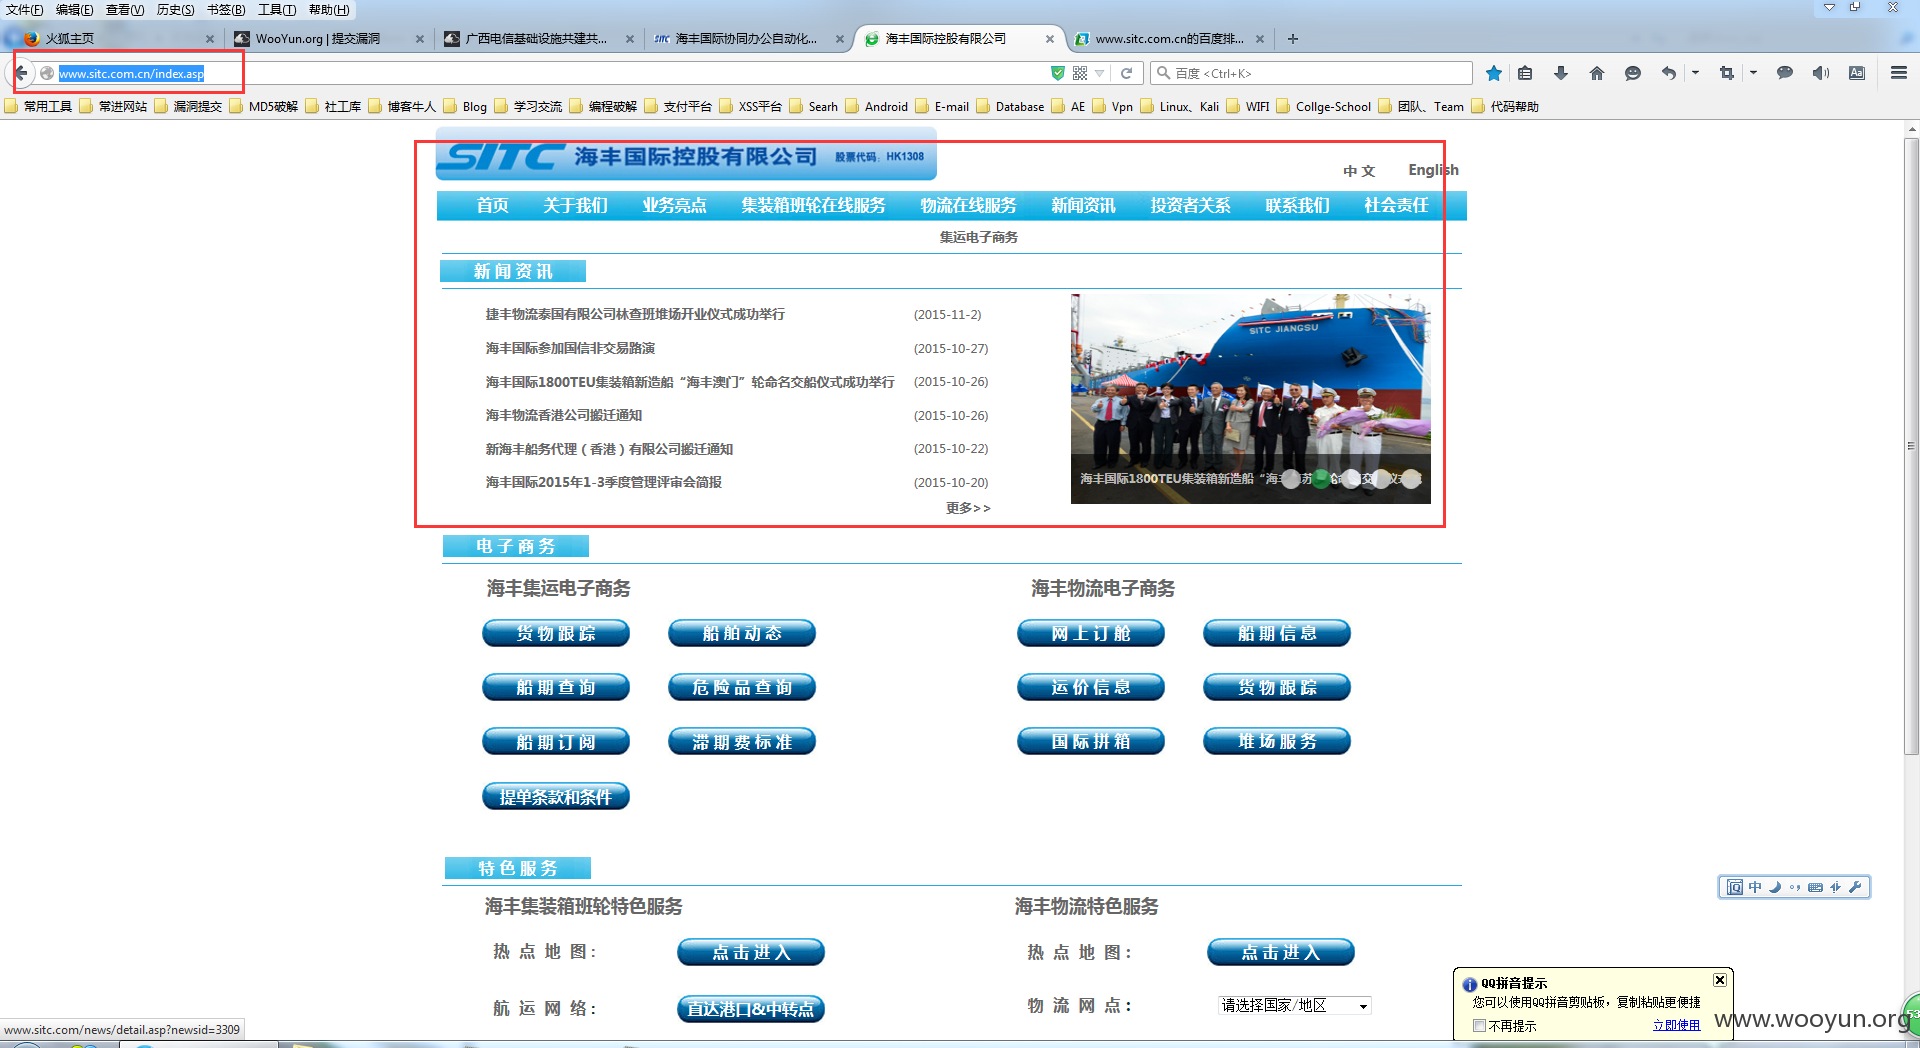Viewport: 1920px width, 1048px height.
Task: Click the 提单条款和条件 button
Action: [556, 797]
